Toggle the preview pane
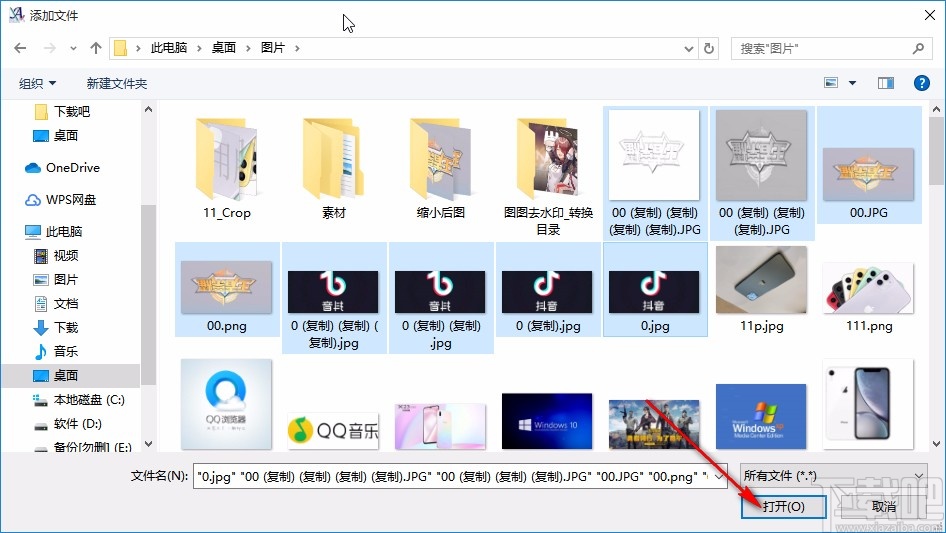Viewport: 946px width, 533px height. point(886,83)
